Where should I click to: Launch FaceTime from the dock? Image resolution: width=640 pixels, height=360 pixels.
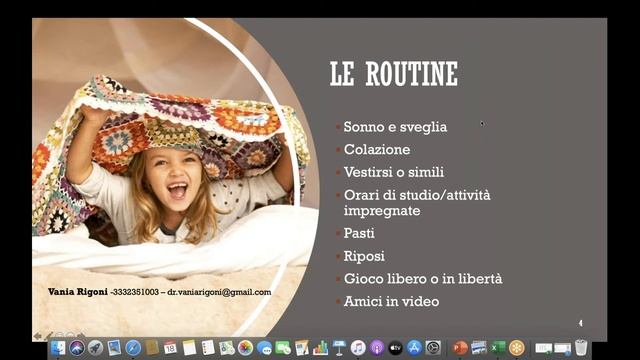tap(283, 348)
